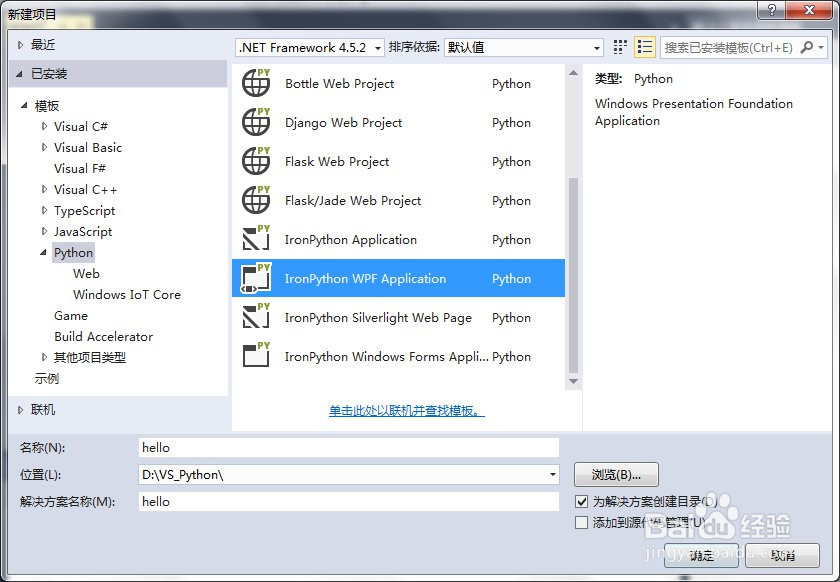Screen dimensions: 840x582
Task: Select IronPython Windows Forms Application icon
Action: pyautogui.click(x=256, y=356)
